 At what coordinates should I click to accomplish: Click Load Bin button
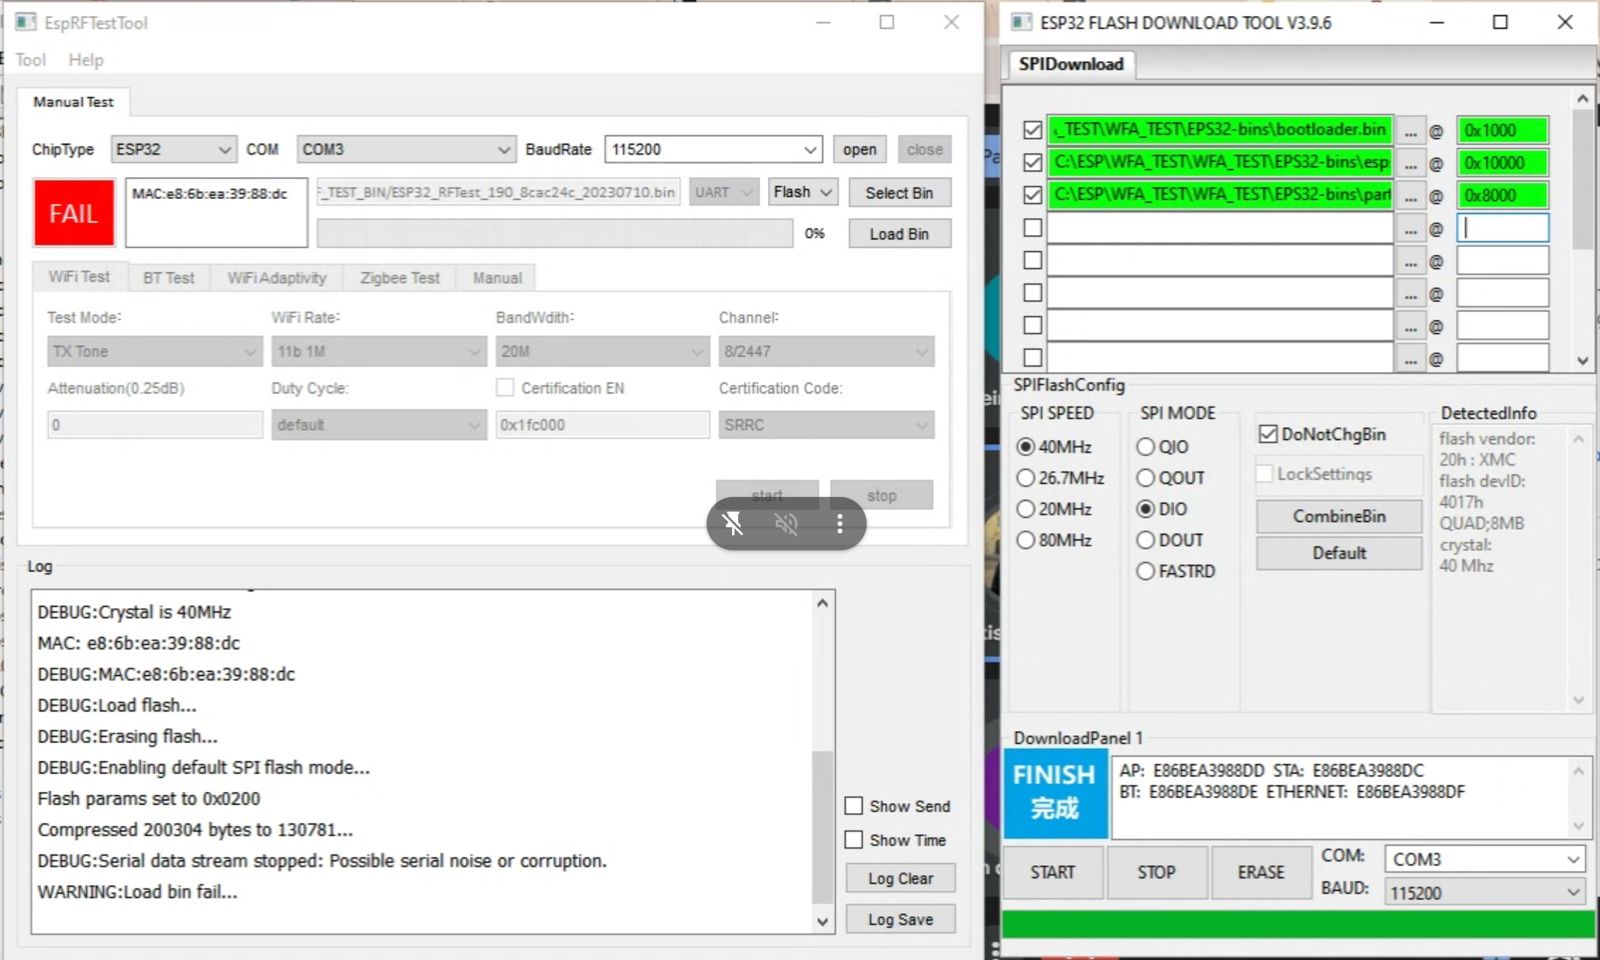899,234
